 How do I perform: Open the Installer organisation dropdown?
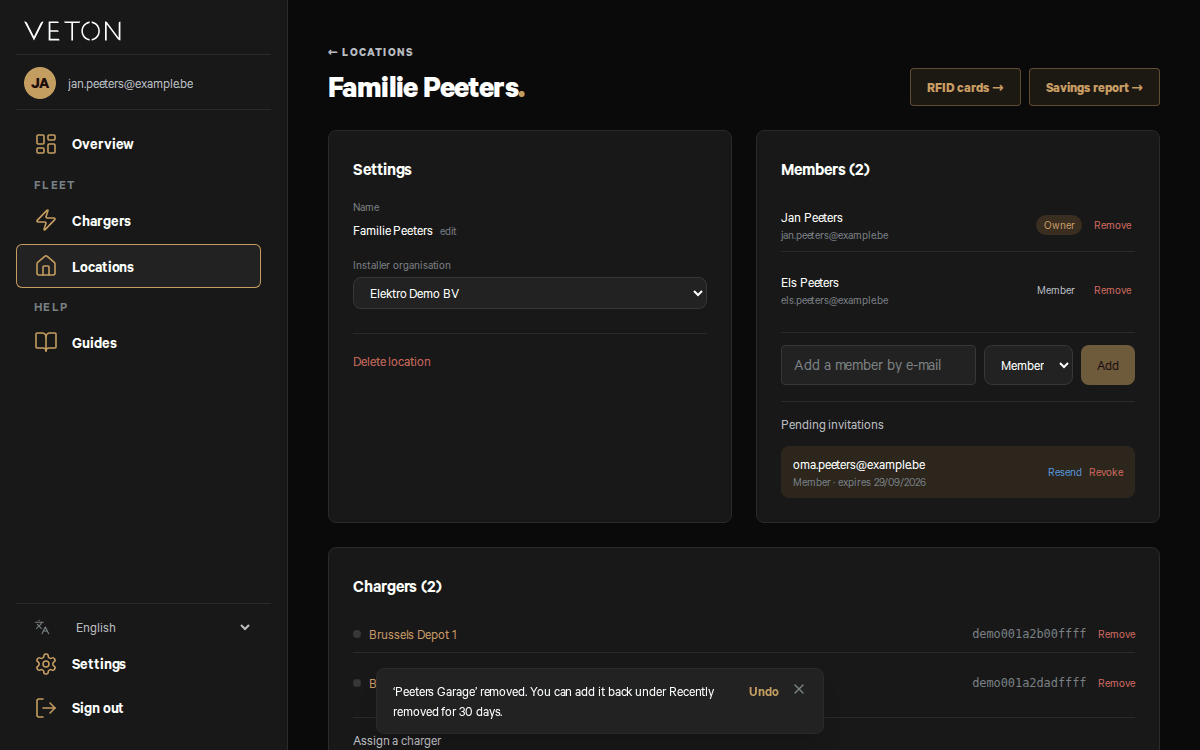point(530,293)
